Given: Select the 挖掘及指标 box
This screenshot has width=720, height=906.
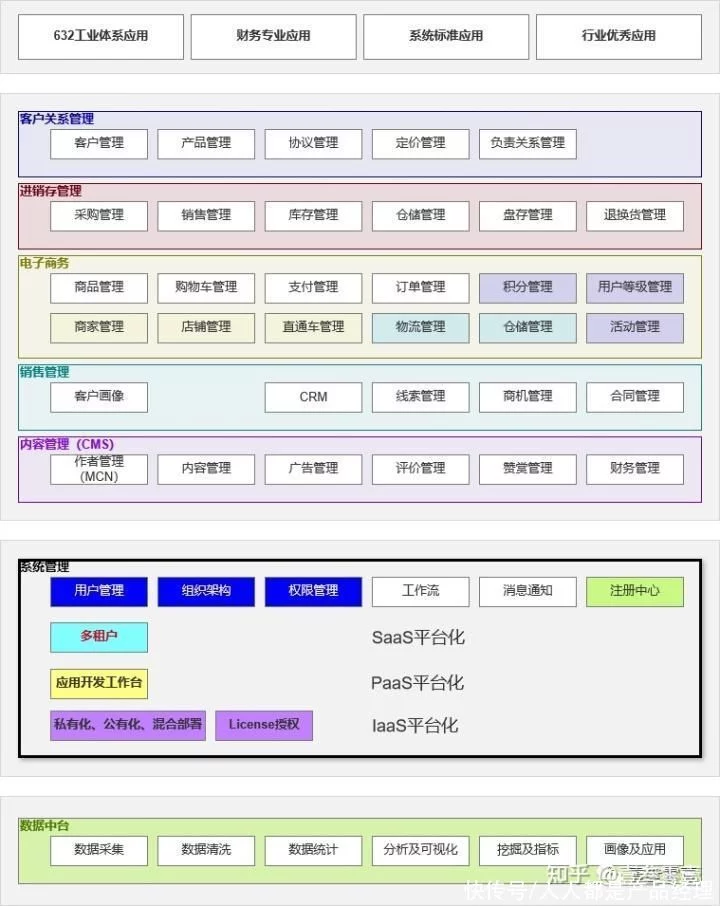Looking at the screenshot, I should (x=528, y=851).
